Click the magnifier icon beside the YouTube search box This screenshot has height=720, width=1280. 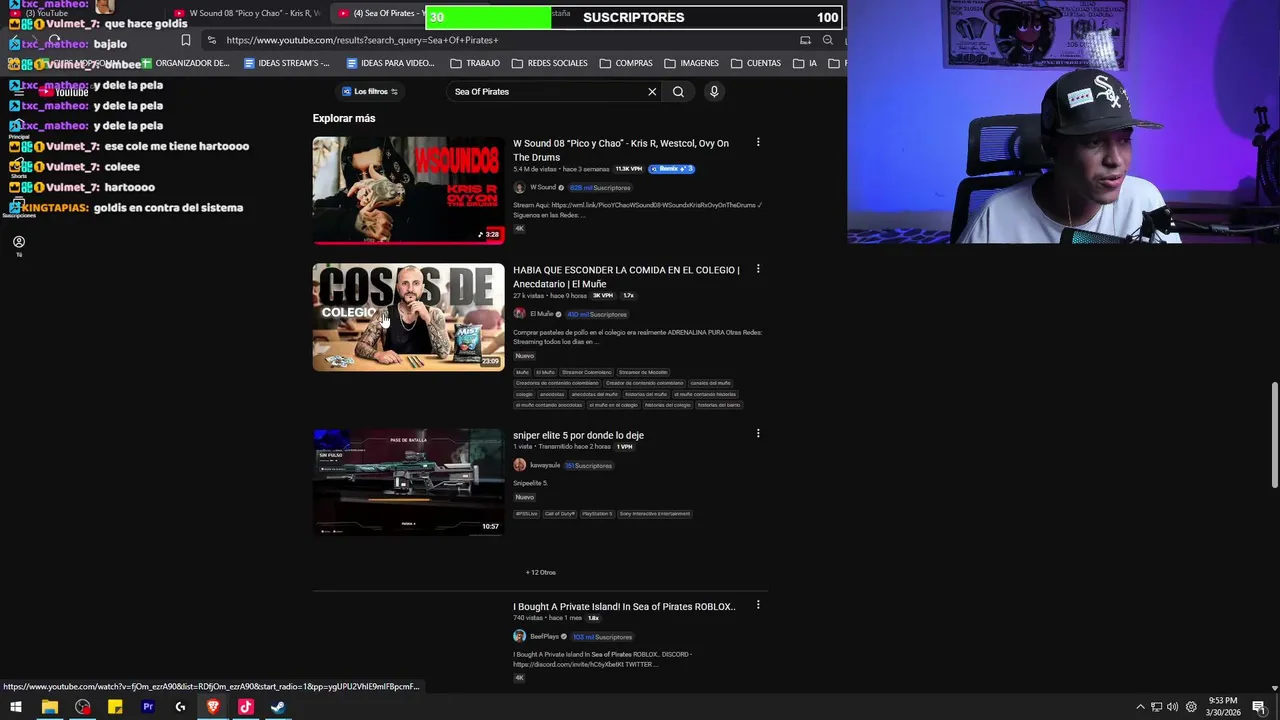pos(678,91)
